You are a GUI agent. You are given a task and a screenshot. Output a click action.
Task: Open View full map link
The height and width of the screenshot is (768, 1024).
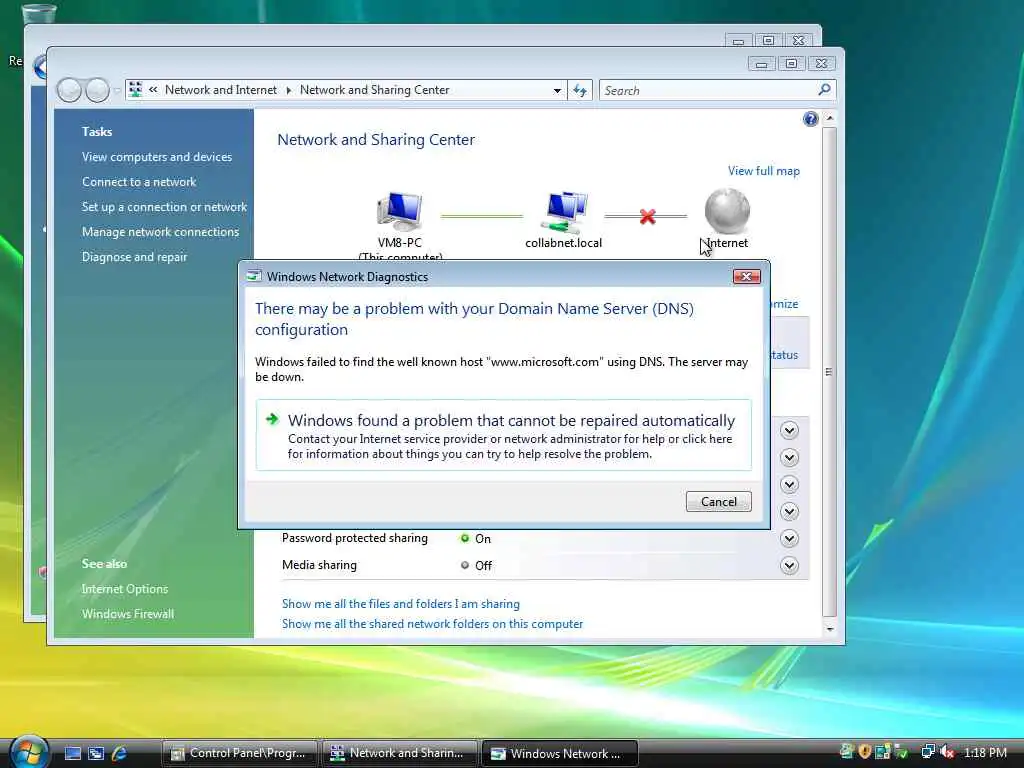pos(763,171)
